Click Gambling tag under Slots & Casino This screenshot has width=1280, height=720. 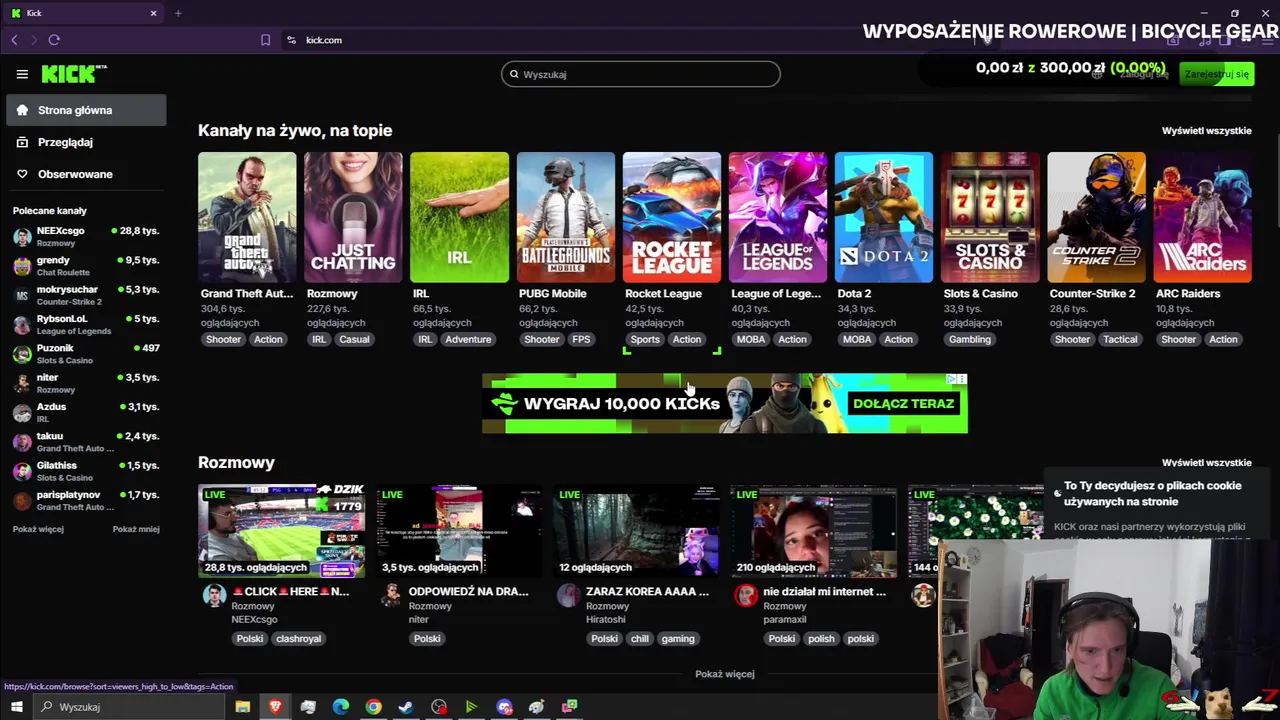click(970, 340)
